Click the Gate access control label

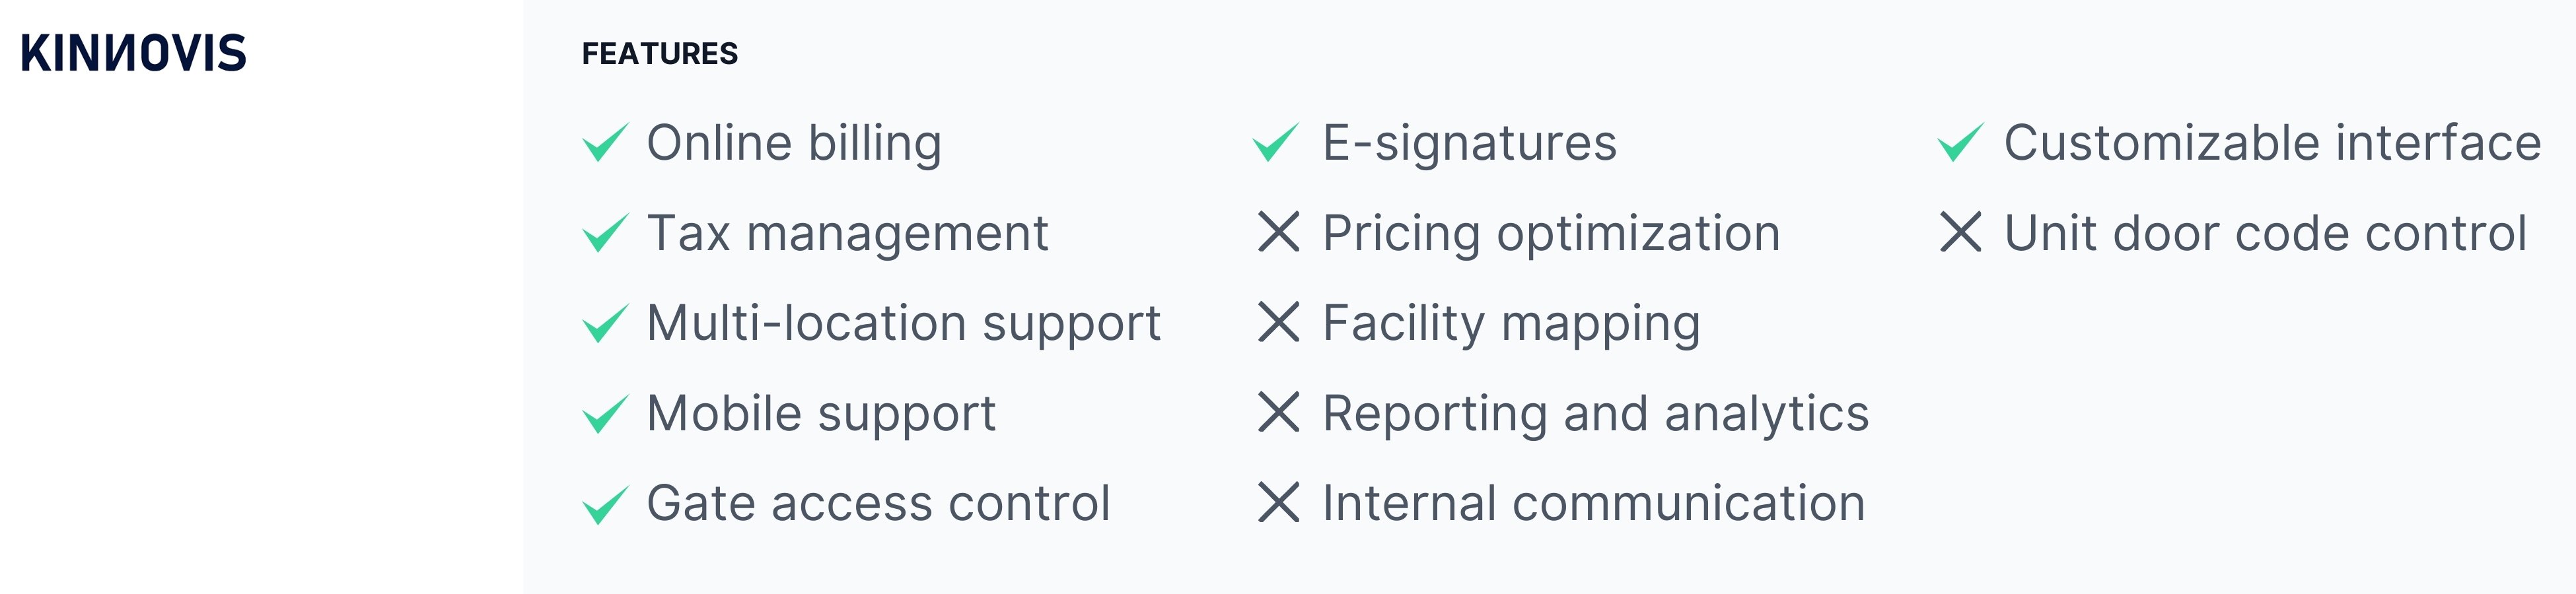tap(878, 503)
